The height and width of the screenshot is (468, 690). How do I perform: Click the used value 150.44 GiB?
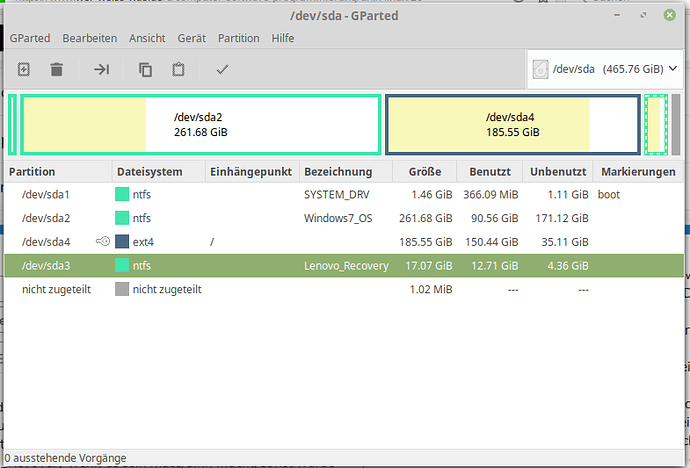492,242
